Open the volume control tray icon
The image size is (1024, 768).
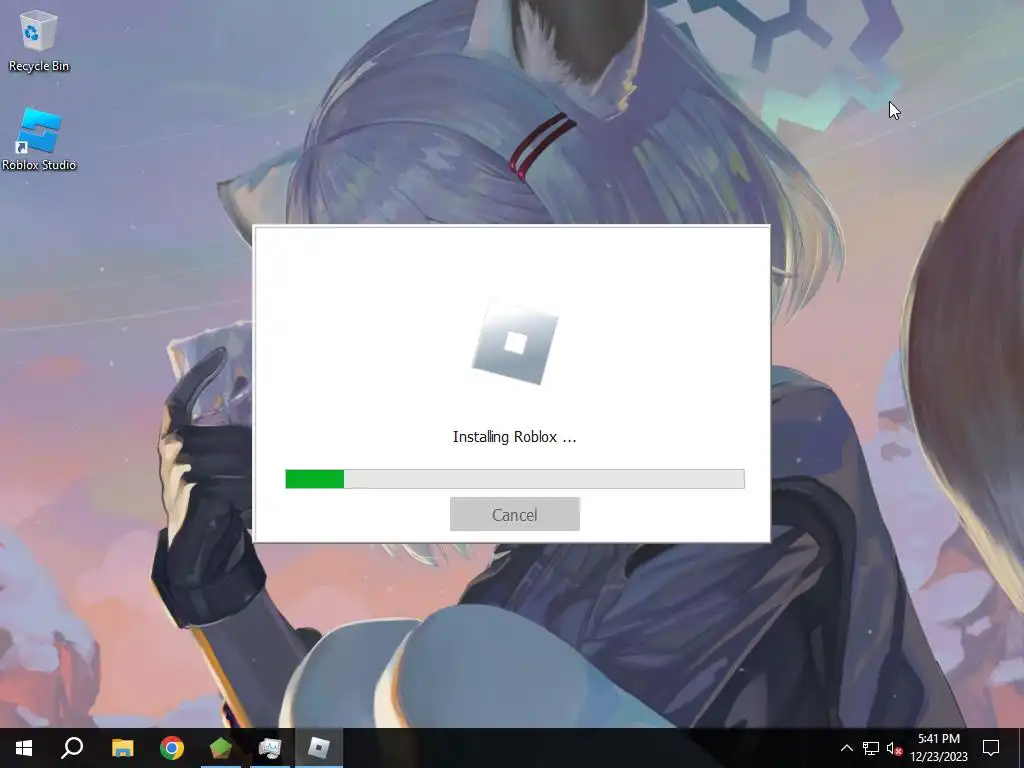click(x=894, y=748)
